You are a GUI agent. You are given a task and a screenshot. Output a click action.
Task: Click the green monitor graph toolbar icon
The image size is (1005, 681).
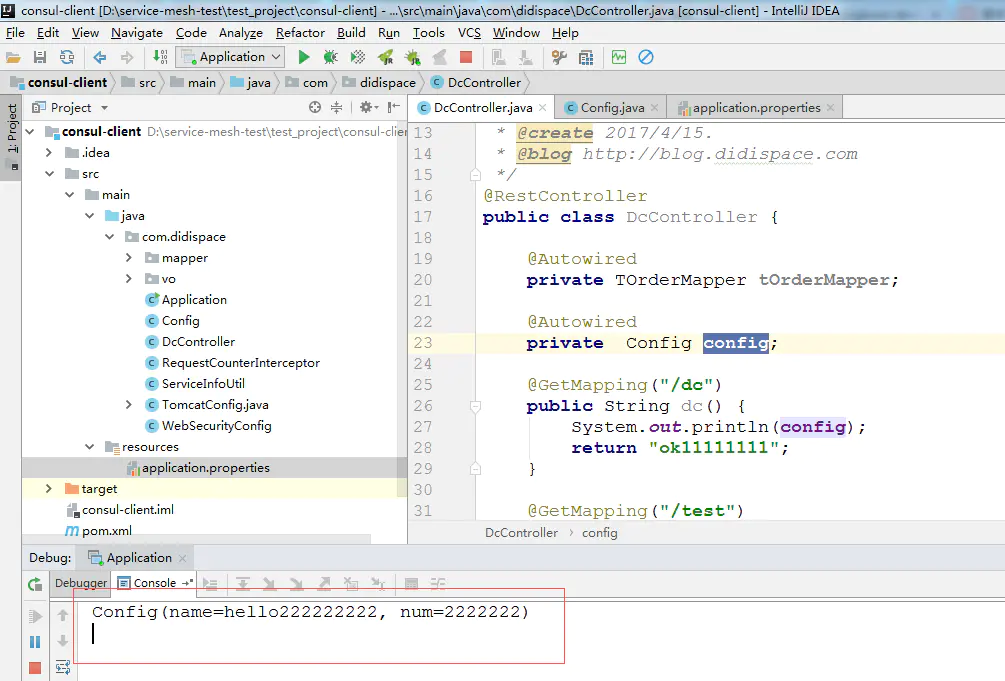coord(619,57)
